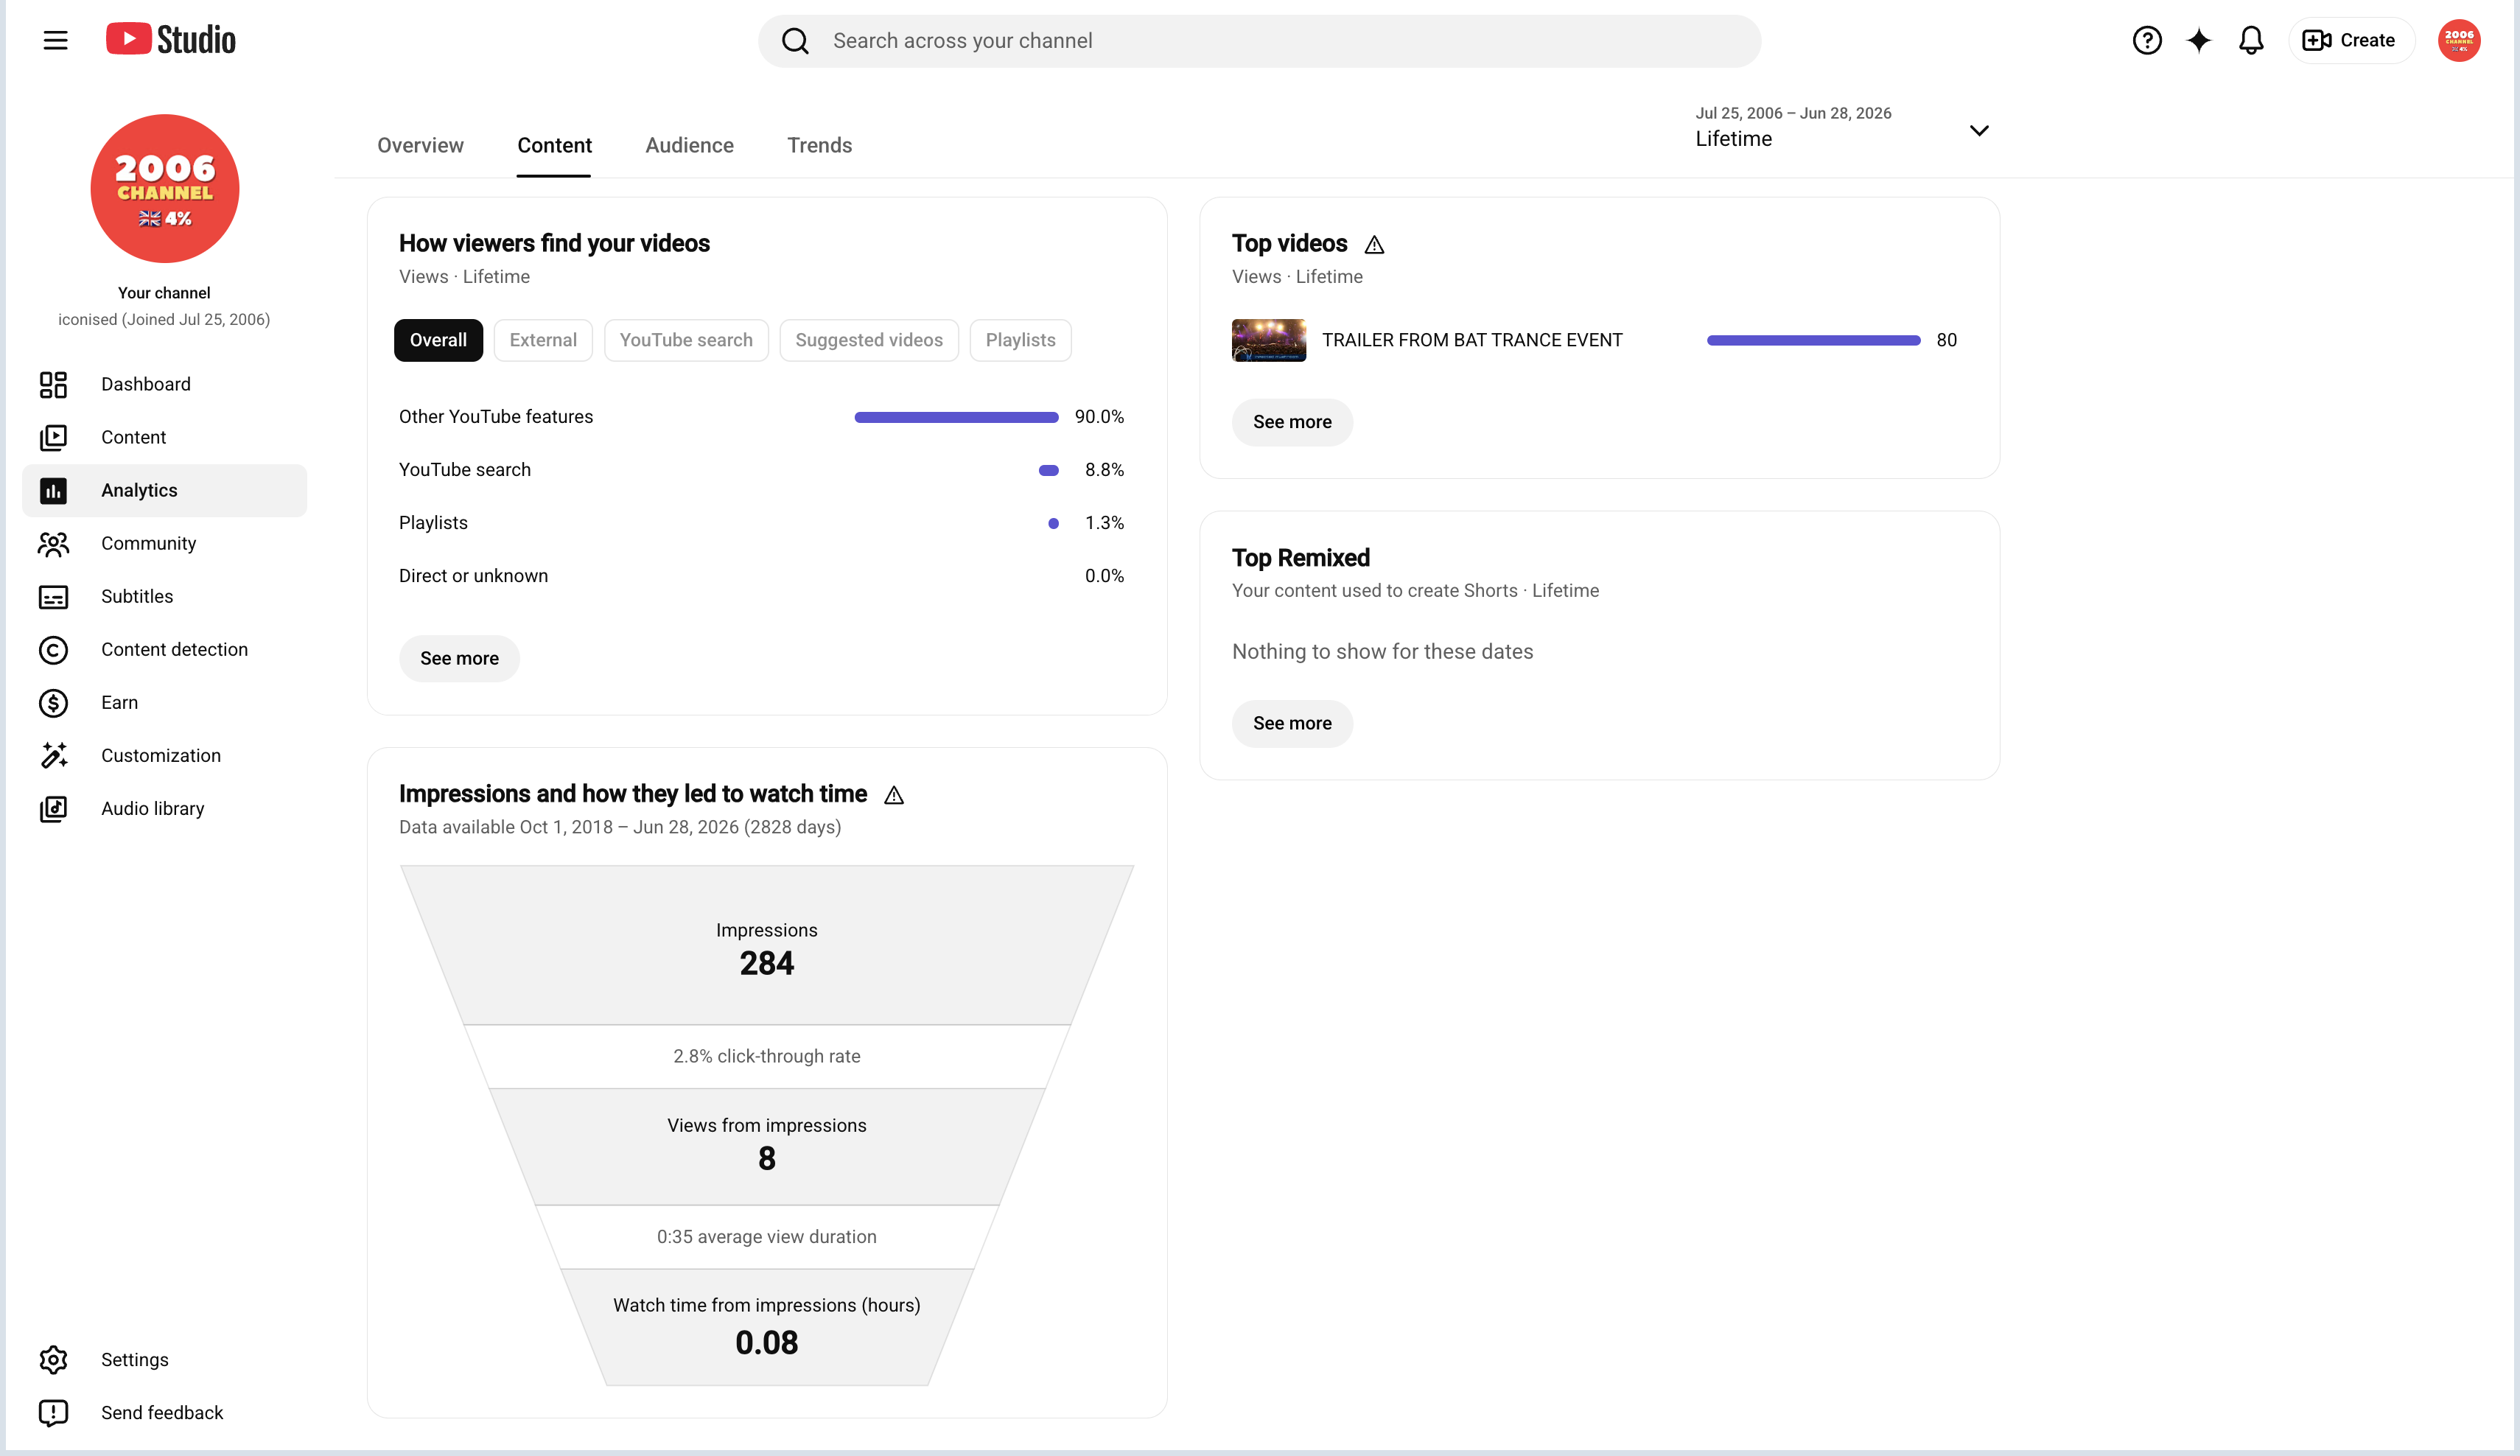Click the Create button

tap(2350, 40)
